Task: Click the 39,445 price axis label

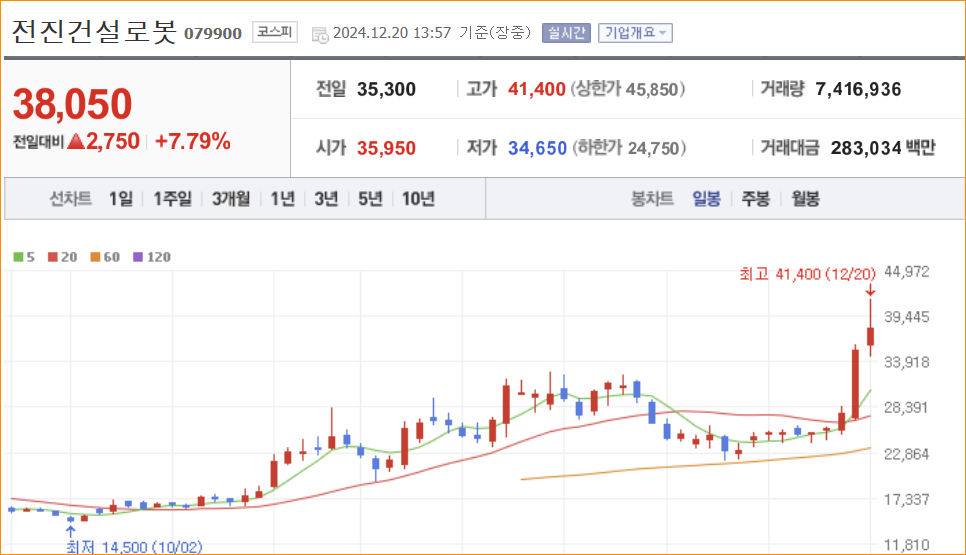Action: click(906, 317)
